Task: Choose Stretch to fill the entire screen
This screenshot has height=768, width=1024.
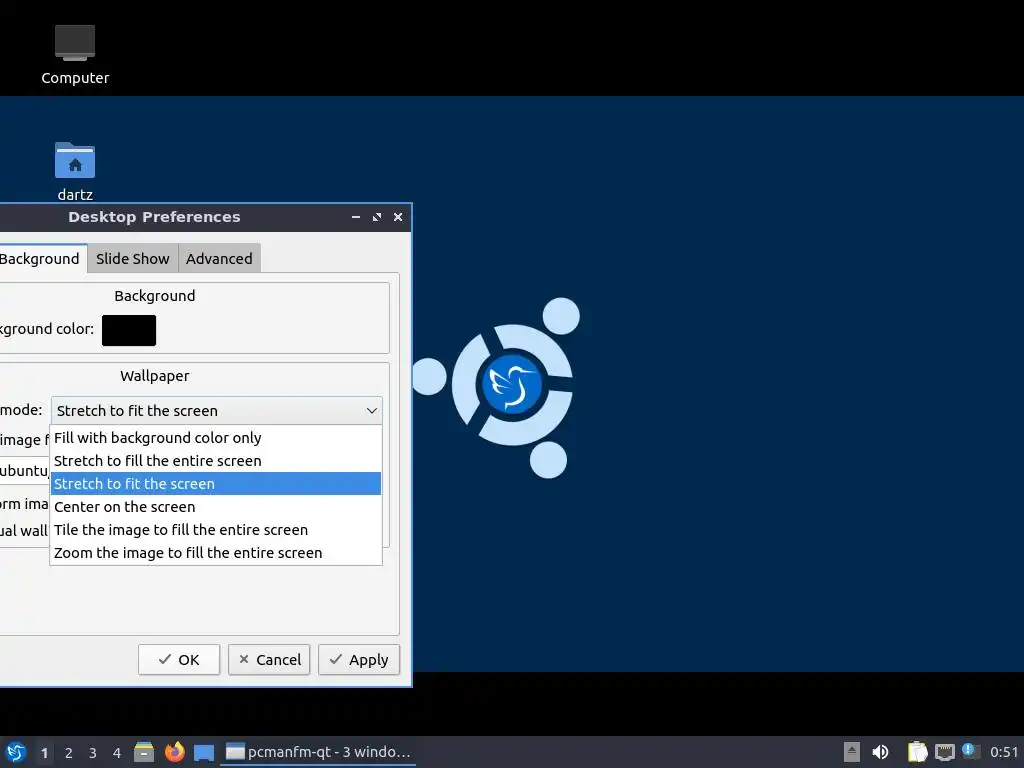Action: (216, 460)
